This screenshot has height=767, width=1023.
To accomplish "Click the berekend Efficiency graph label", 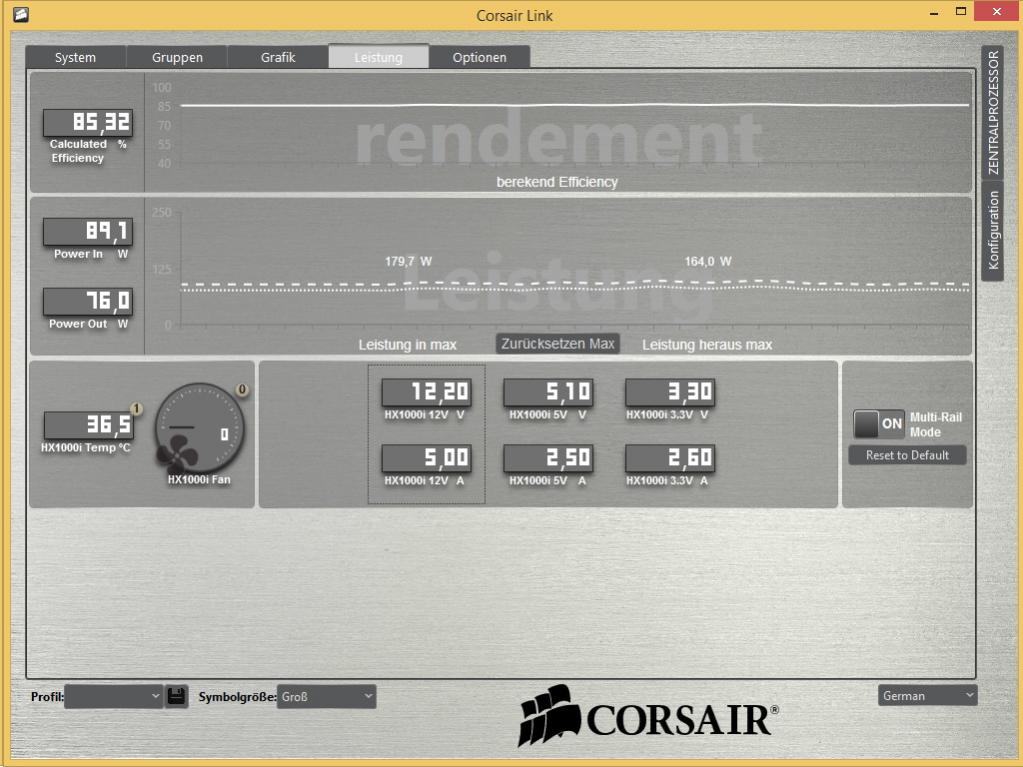I will pyautogui.click(x=557, y=182).
